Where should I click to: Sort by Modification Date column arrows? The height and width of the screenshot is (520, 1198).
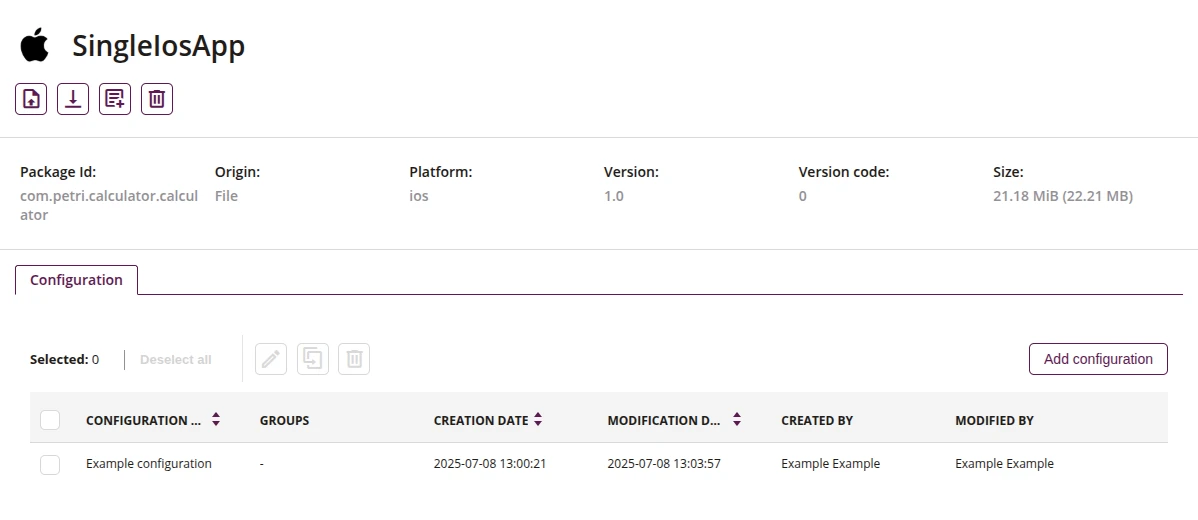737,419
